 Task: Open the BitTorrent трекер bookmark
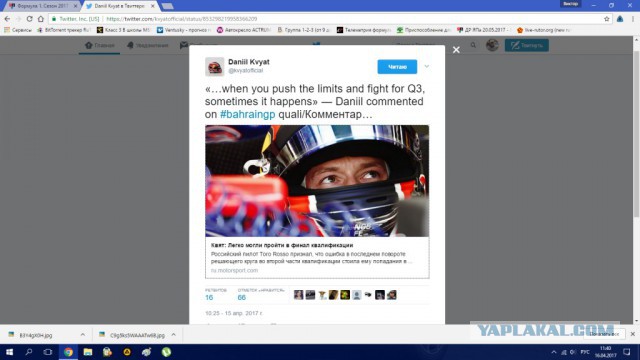(x=64, y=30)
